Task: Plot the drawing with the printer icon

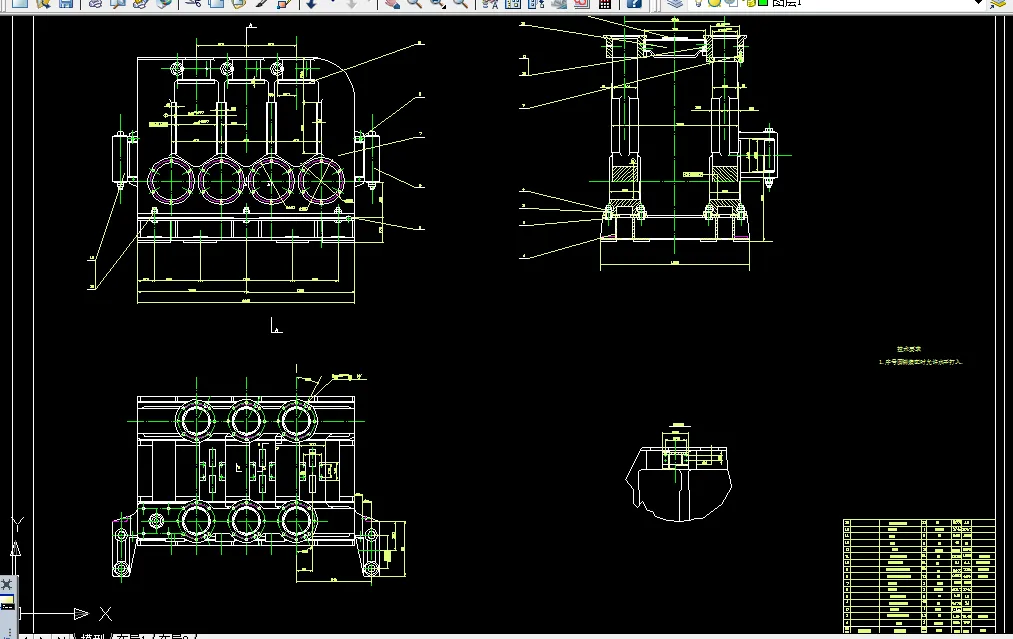Action: coord(95,3)
